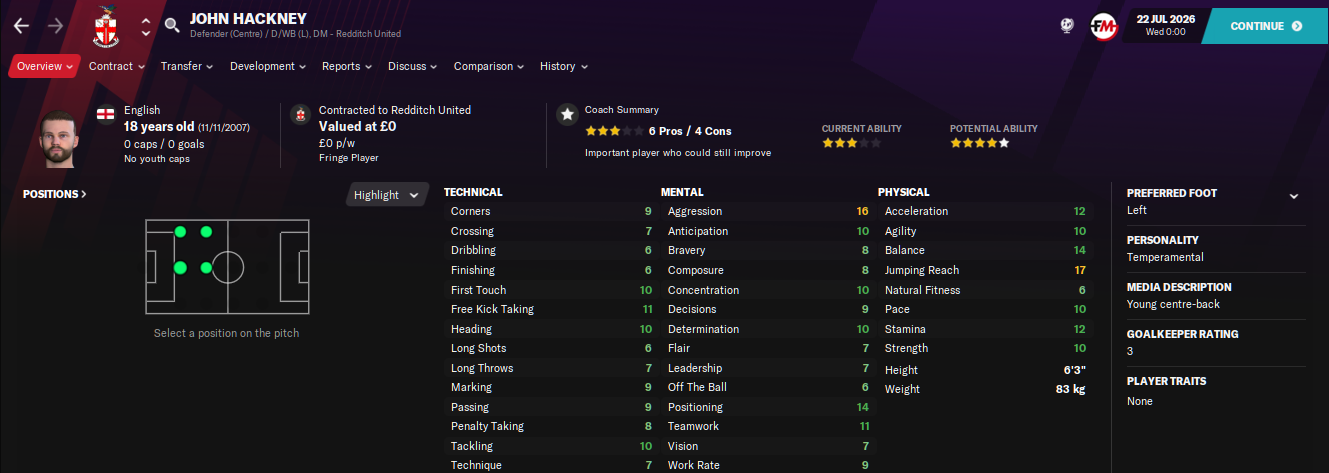Click the potential ability star rating
Image resolution: width=1329 pixels, height=473 pixels.
pos(980,143)
